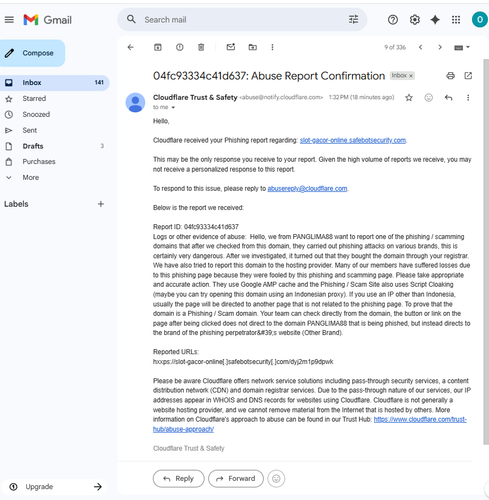Add emoji reaction next to Forward

[x=276, y=479]
